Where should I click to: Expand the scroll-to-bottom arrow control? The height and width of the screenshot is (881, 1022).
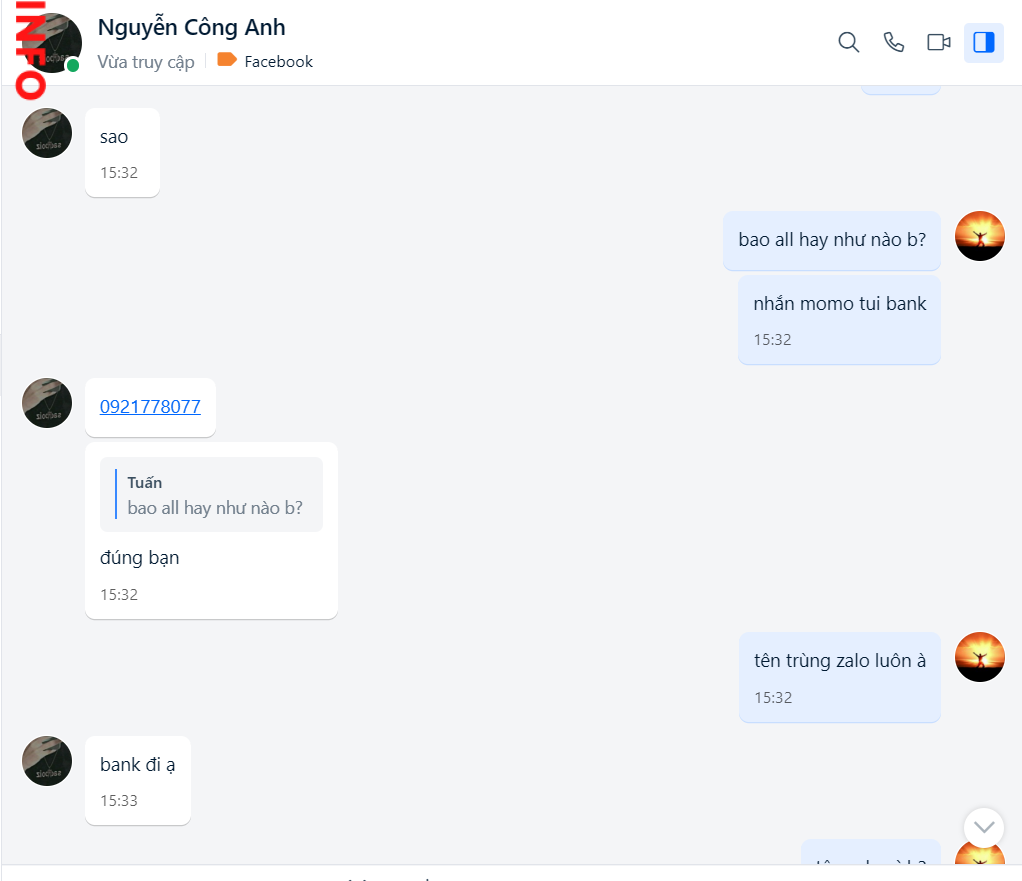983,827
